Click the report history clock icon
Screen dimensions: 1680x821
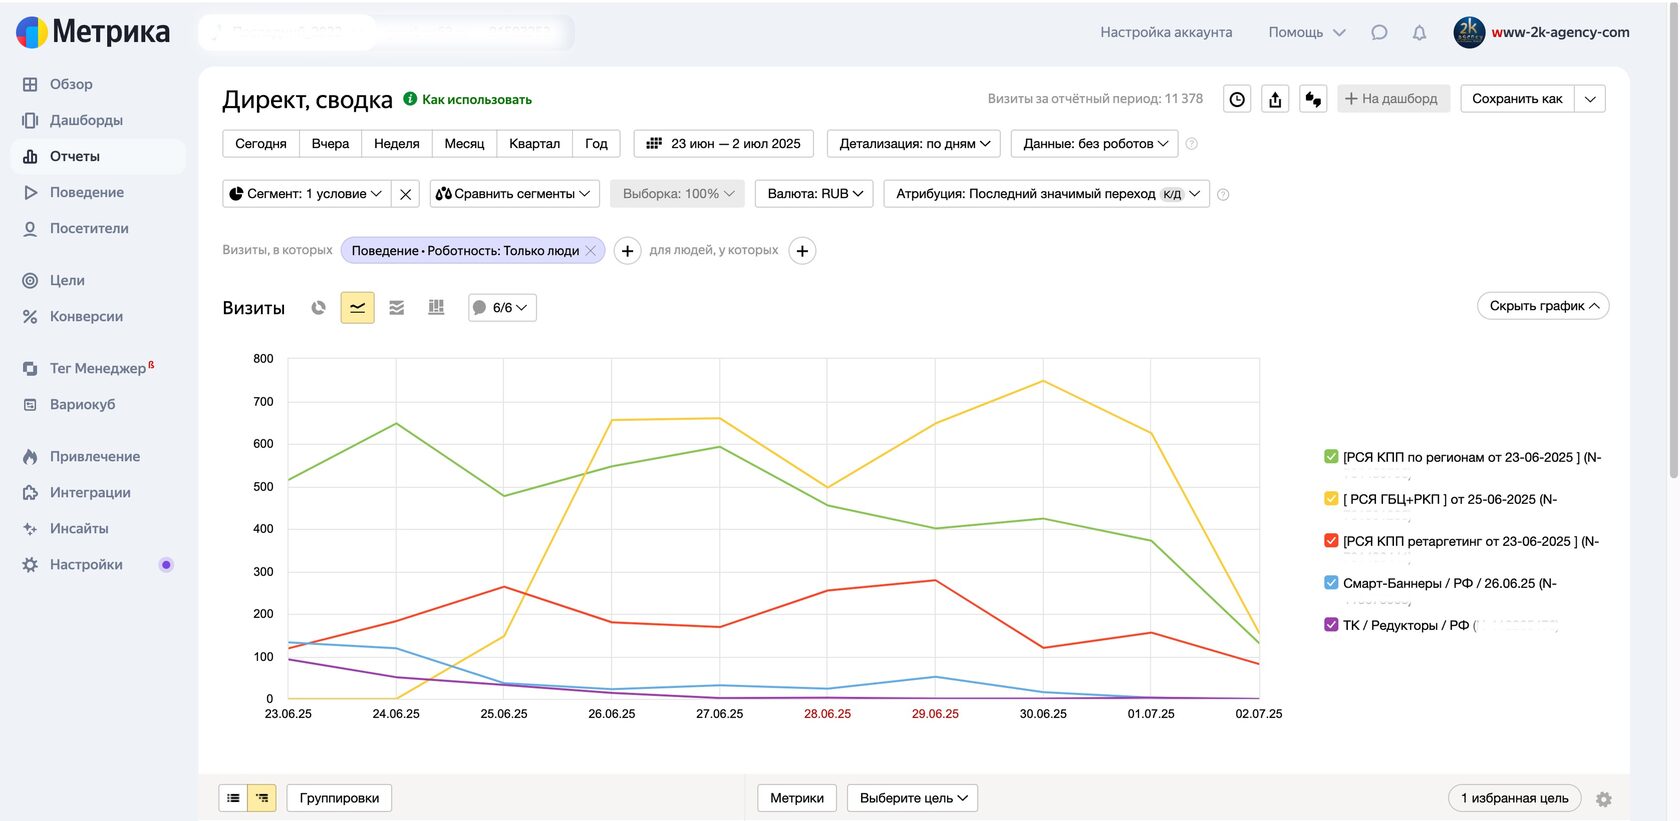point(1237,99)
